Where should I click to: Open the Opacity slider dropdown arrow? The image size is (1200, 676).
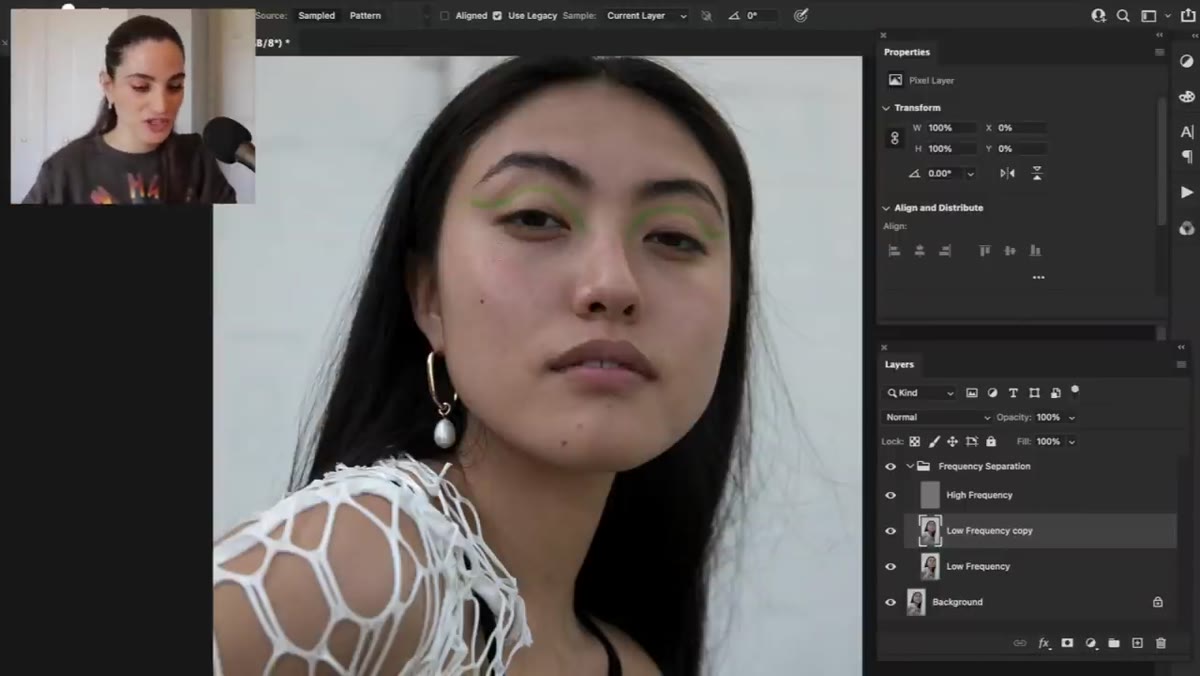pos(1072,418)
